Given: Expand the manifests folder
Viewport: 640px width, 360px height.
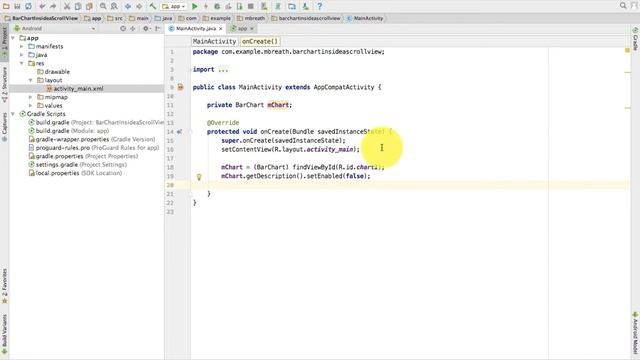Looking at the screenshot, I should [x=22, y=47].
